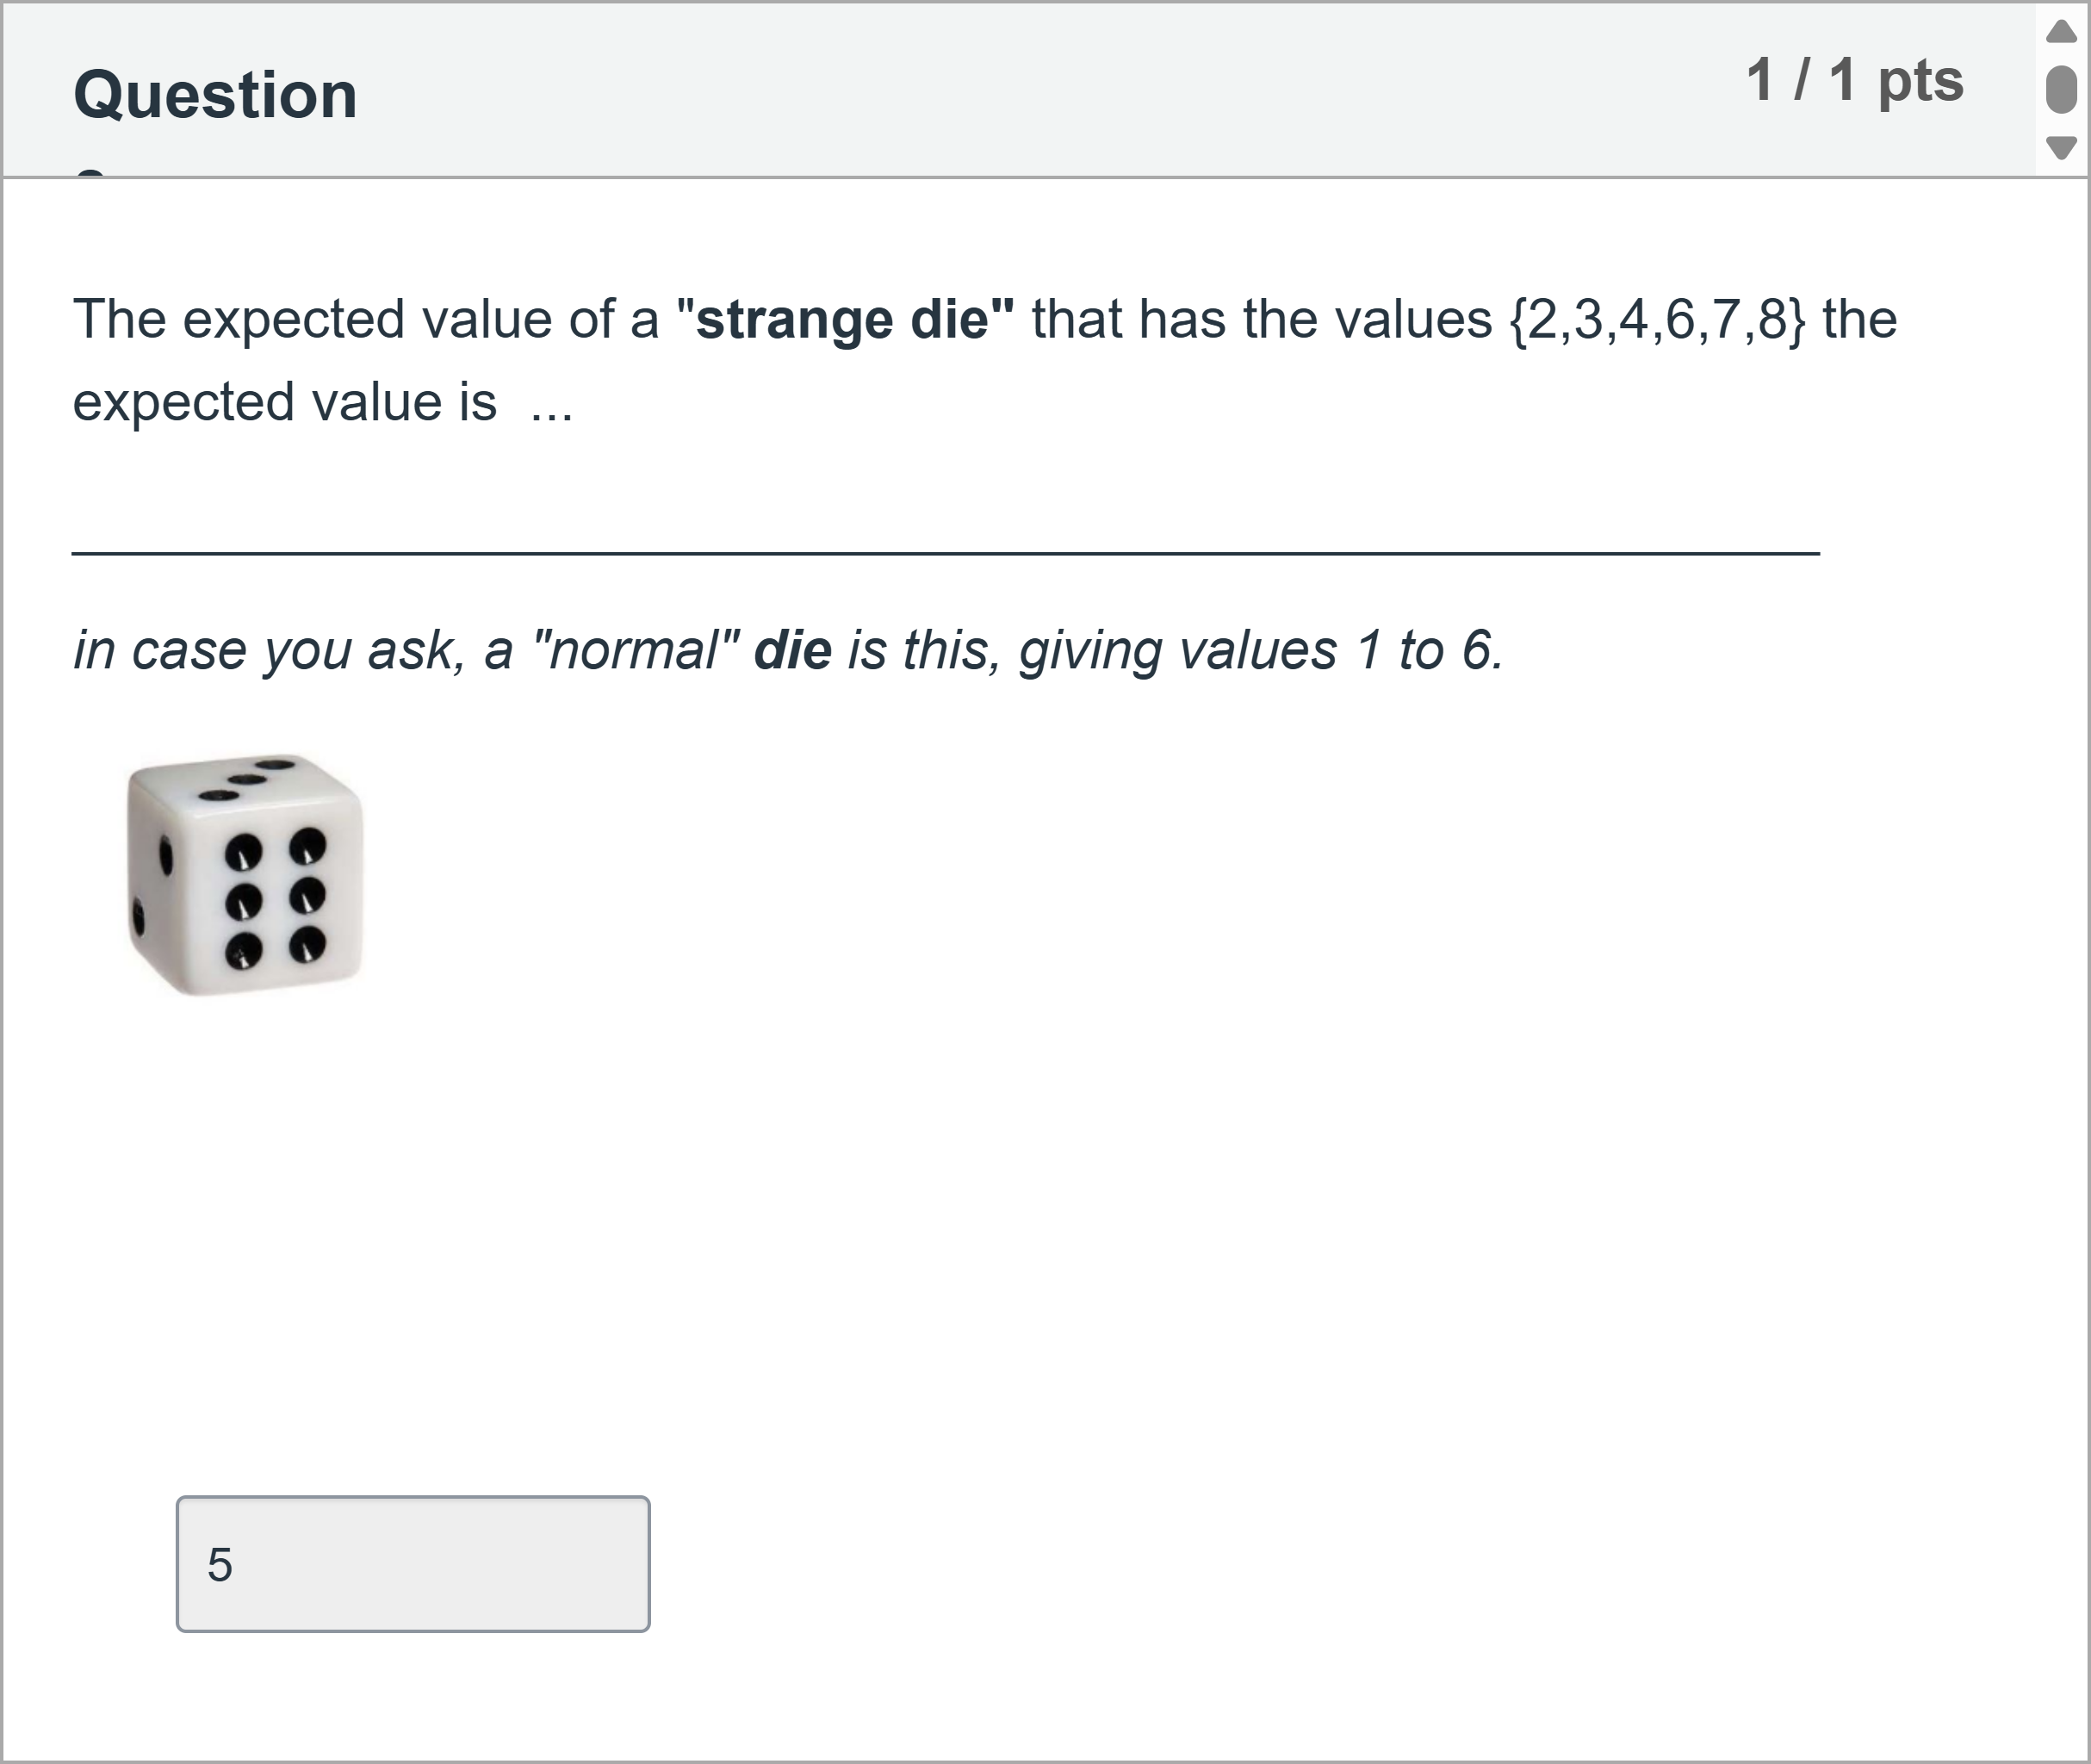Select the Question header text
Image resolution: width=2091 pixels, height=1764 pixels.
pyautogui.click(x=215, y=93)
